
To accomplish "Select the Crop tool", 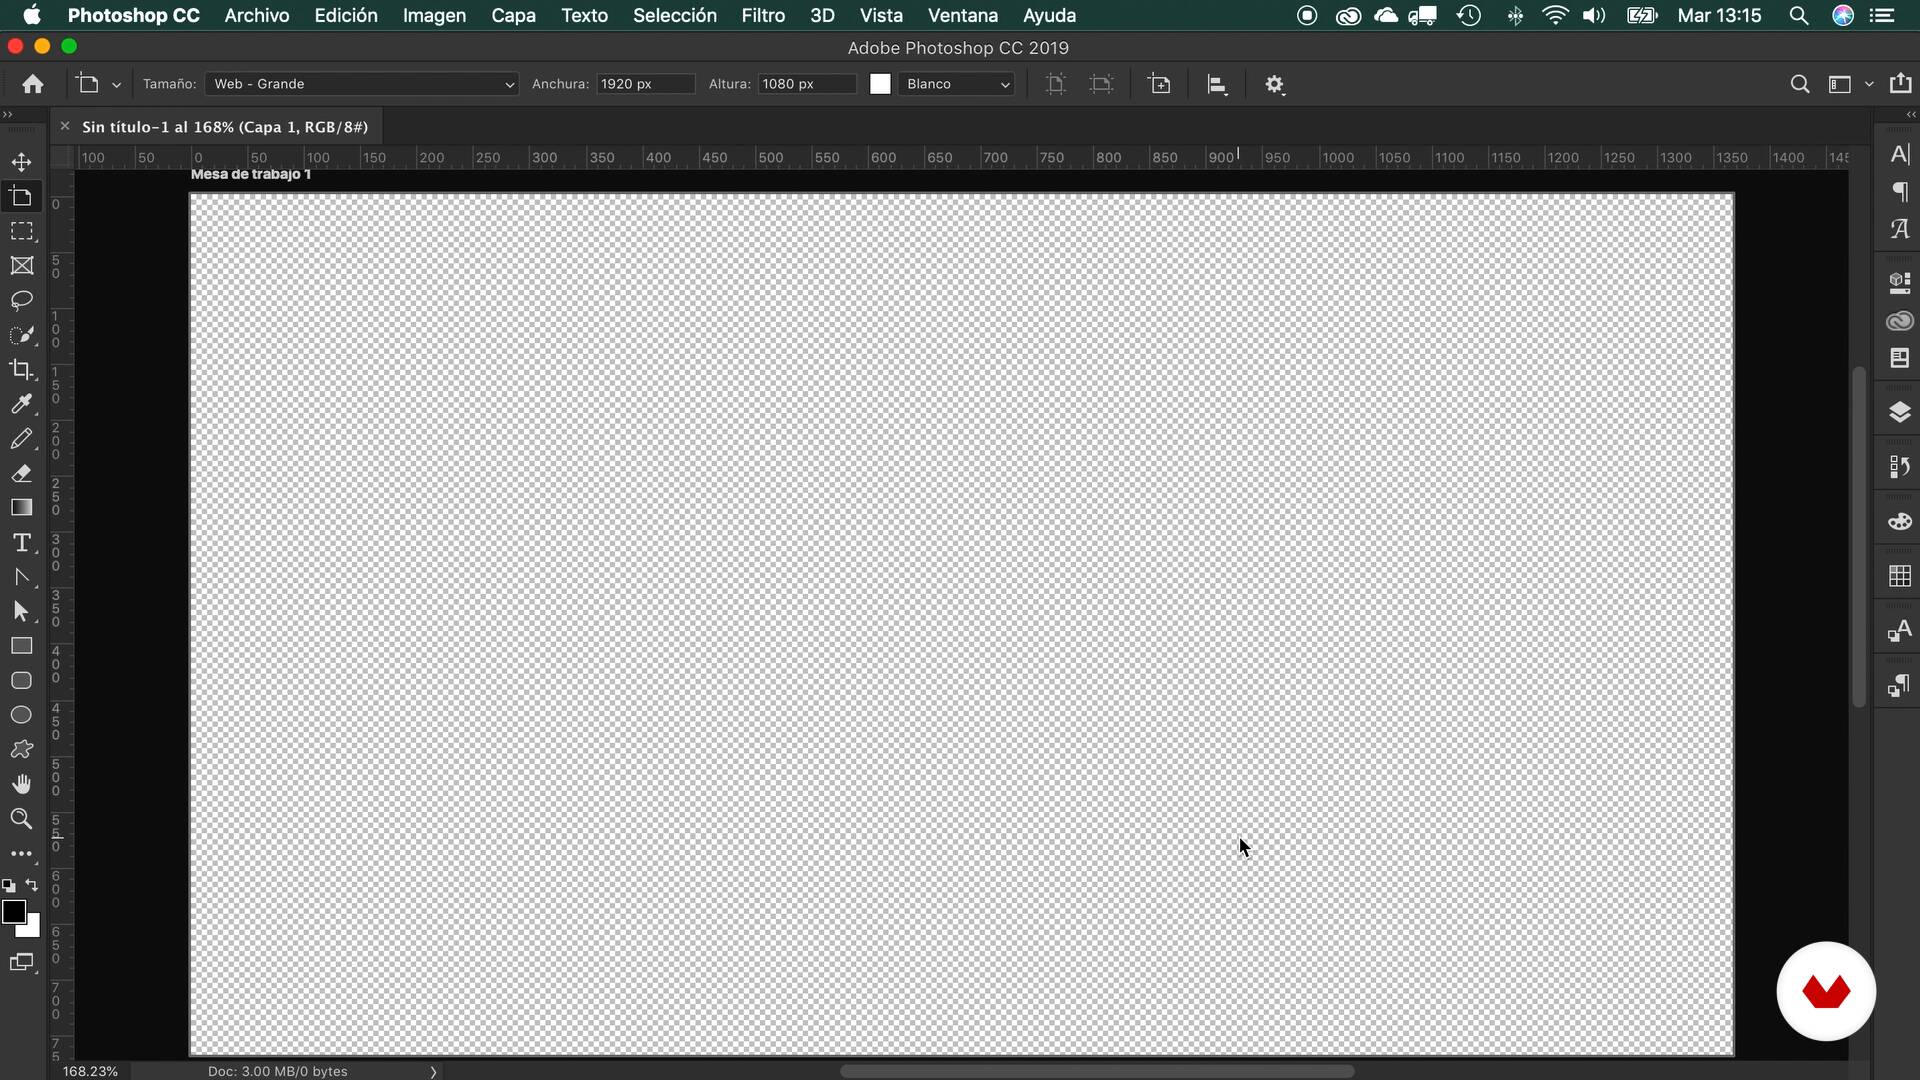I will (x=21, y=370).
